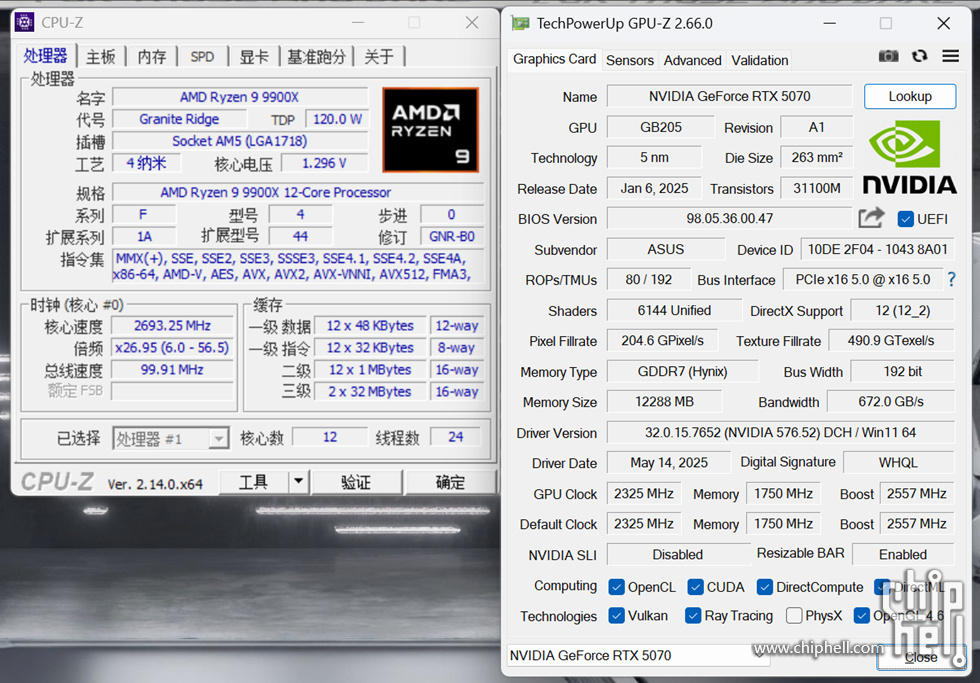Viewport: 980px width, 683px height.
Task: Click the Memory Type GDDR7 (Hynix) field
Action: [682, 372]
